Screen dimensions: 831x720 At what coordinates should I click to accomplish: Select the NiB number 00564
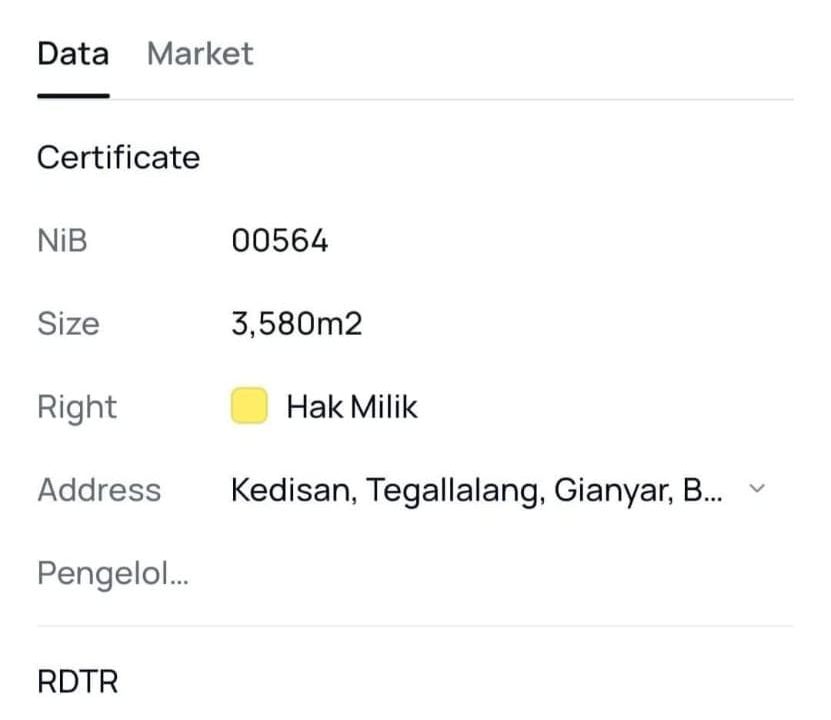tap(279, 241)
